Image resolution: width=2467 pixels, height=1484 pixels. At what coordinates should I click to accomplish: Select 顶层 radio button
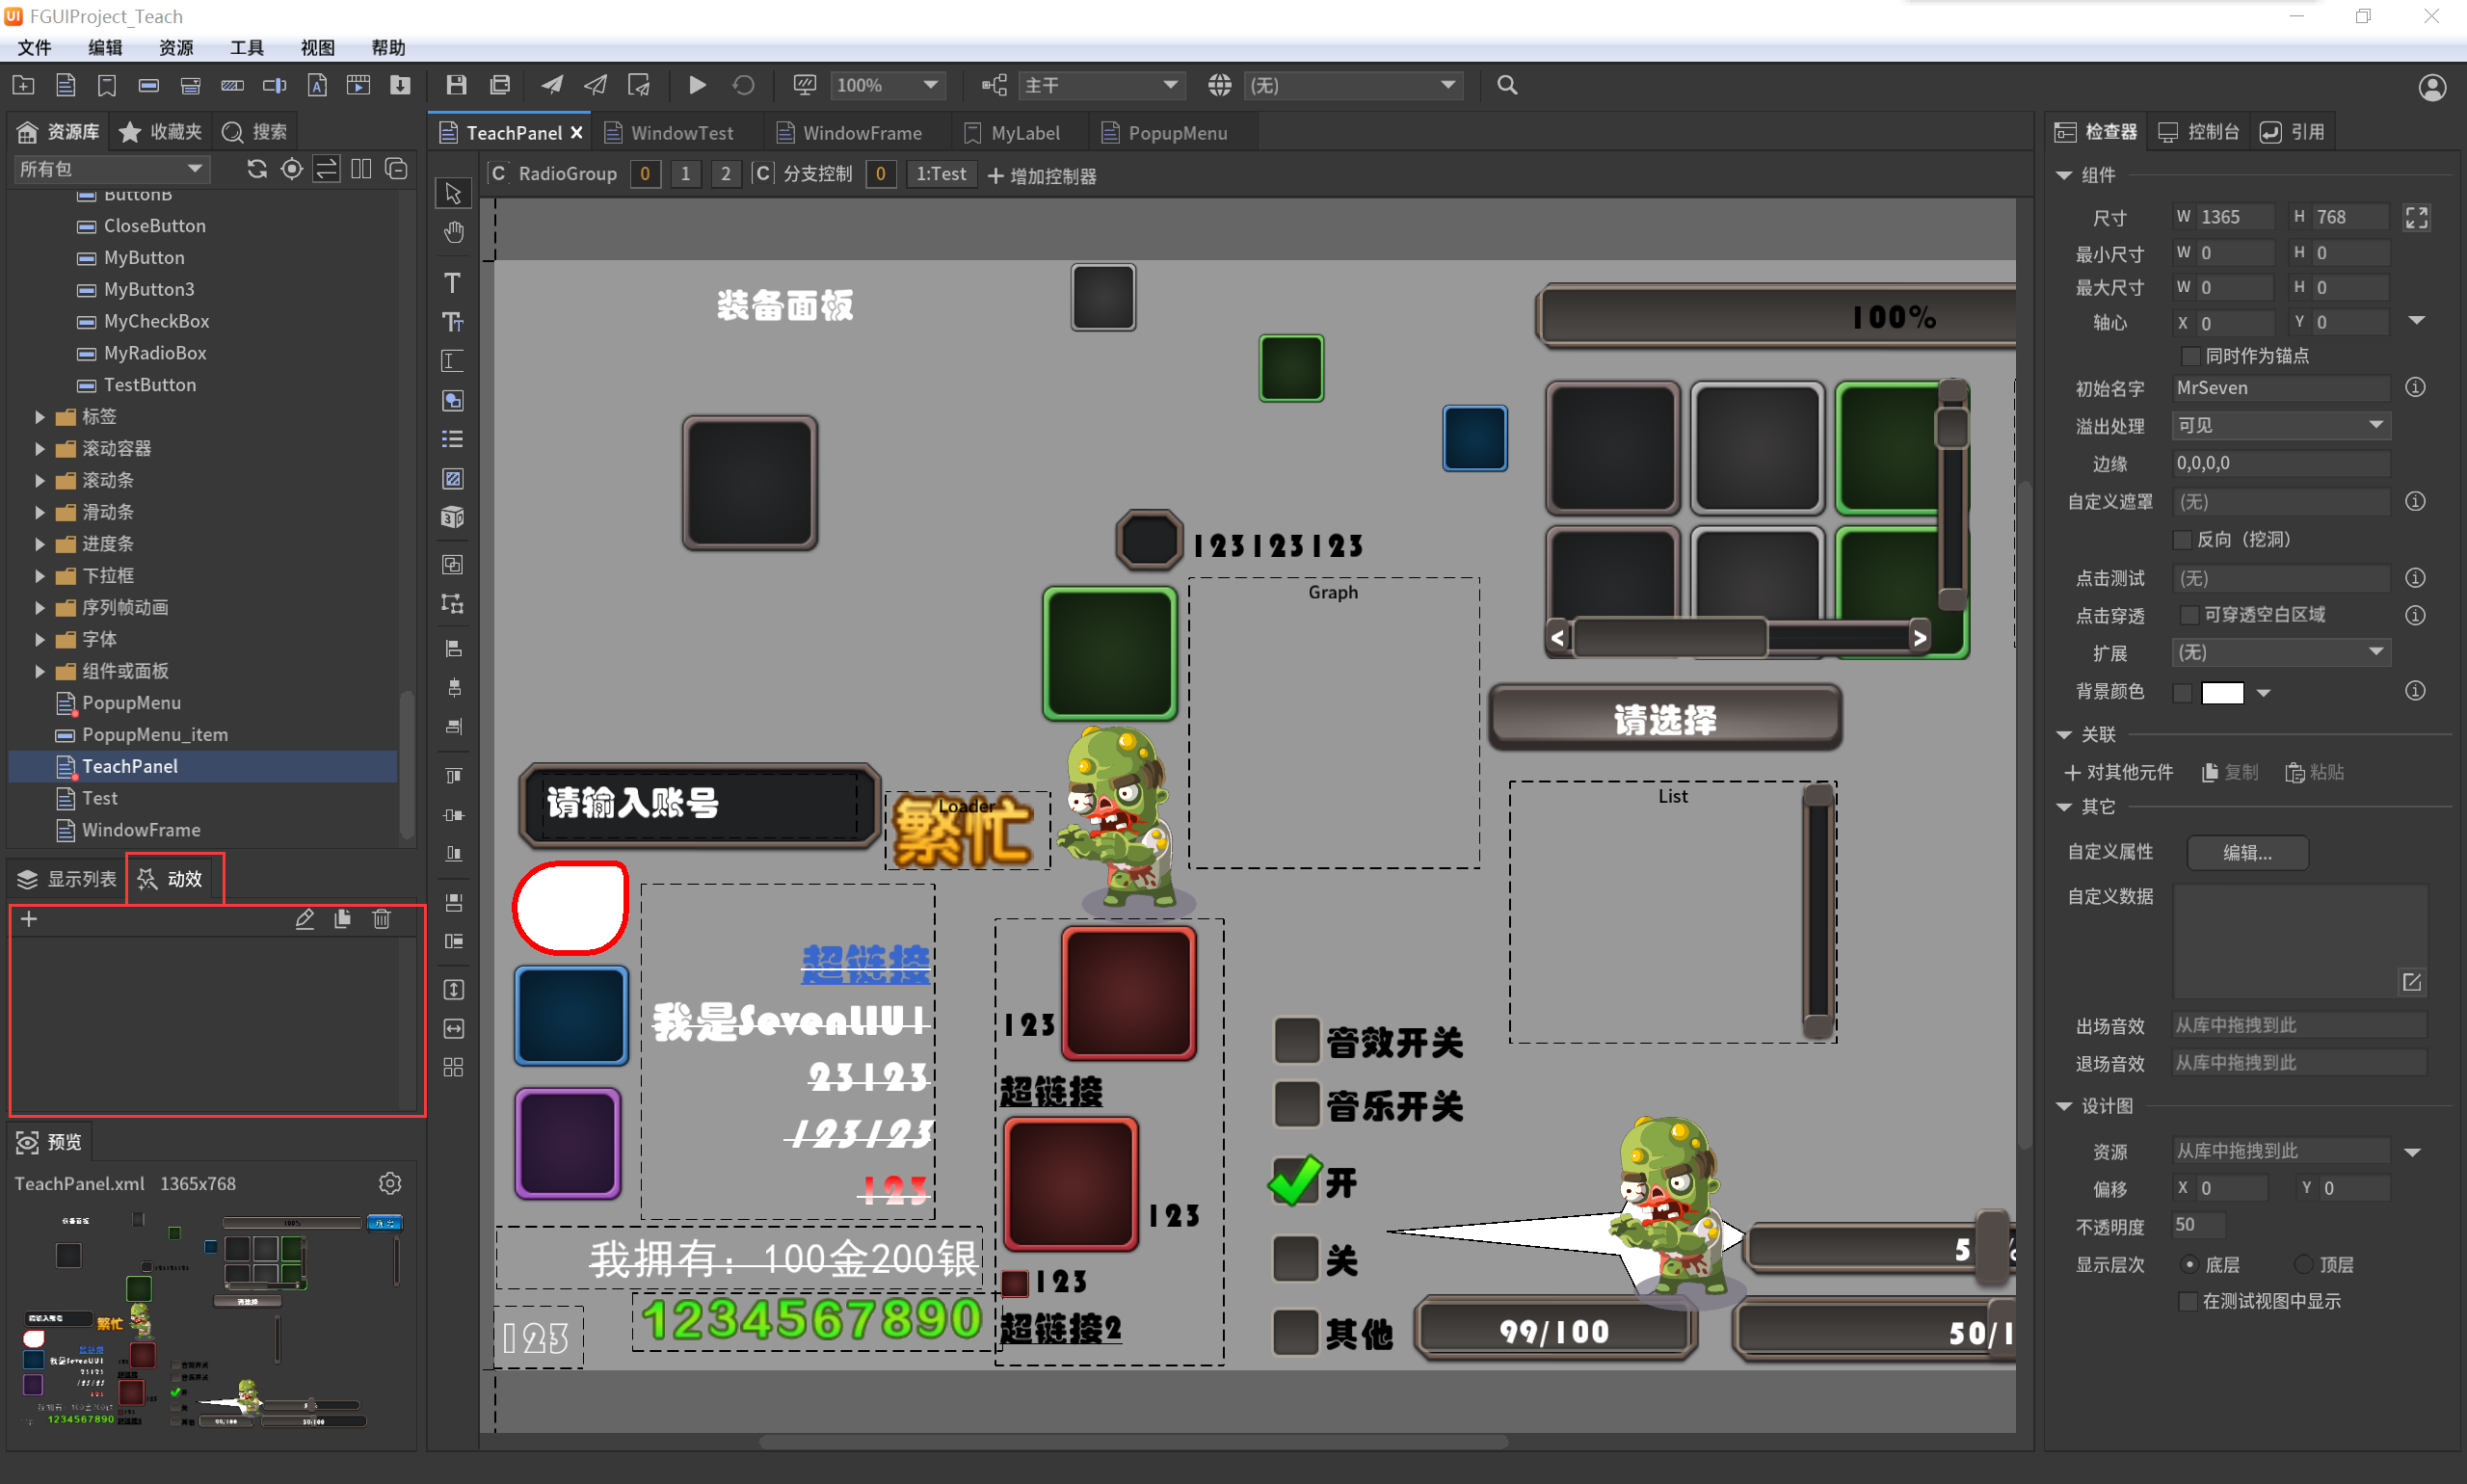pos(2303,1265)
